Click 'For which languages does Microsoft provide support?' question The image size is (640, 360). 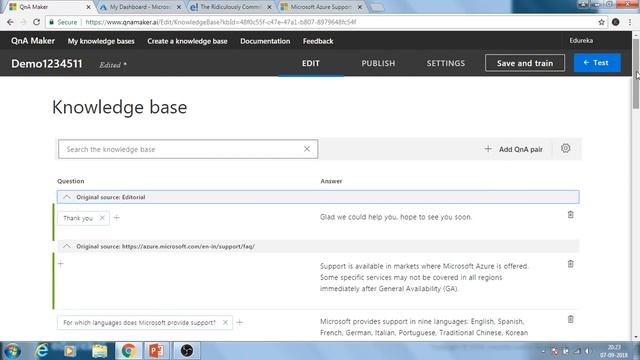coord(139,322)
